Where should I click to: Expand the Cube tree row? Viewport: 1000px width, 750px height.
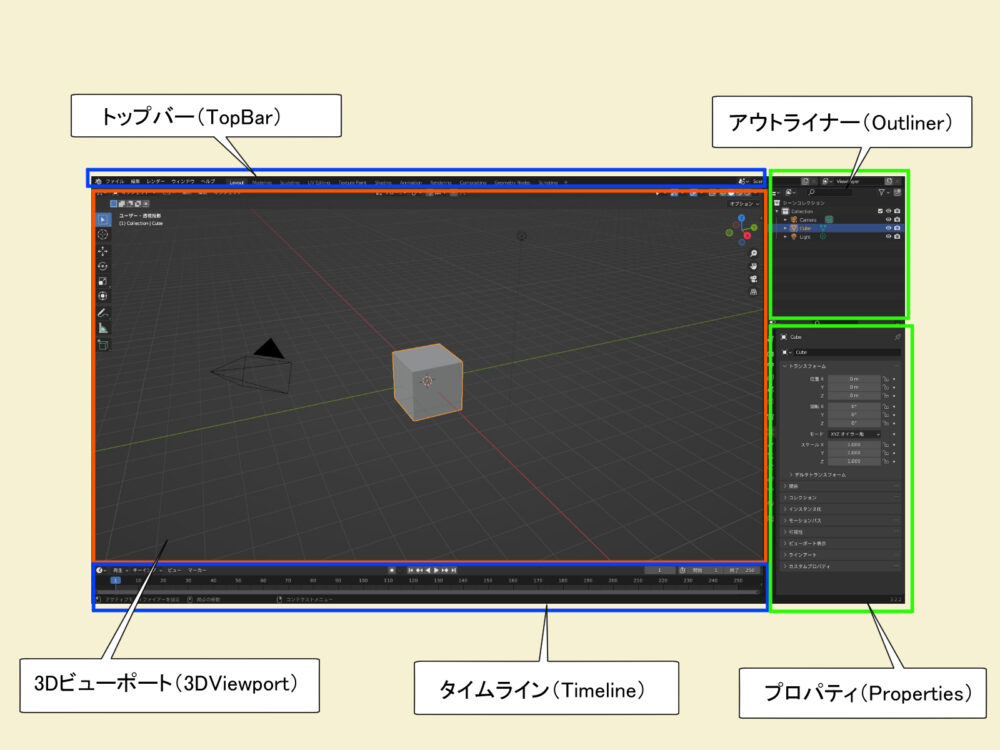pos(785,228)
